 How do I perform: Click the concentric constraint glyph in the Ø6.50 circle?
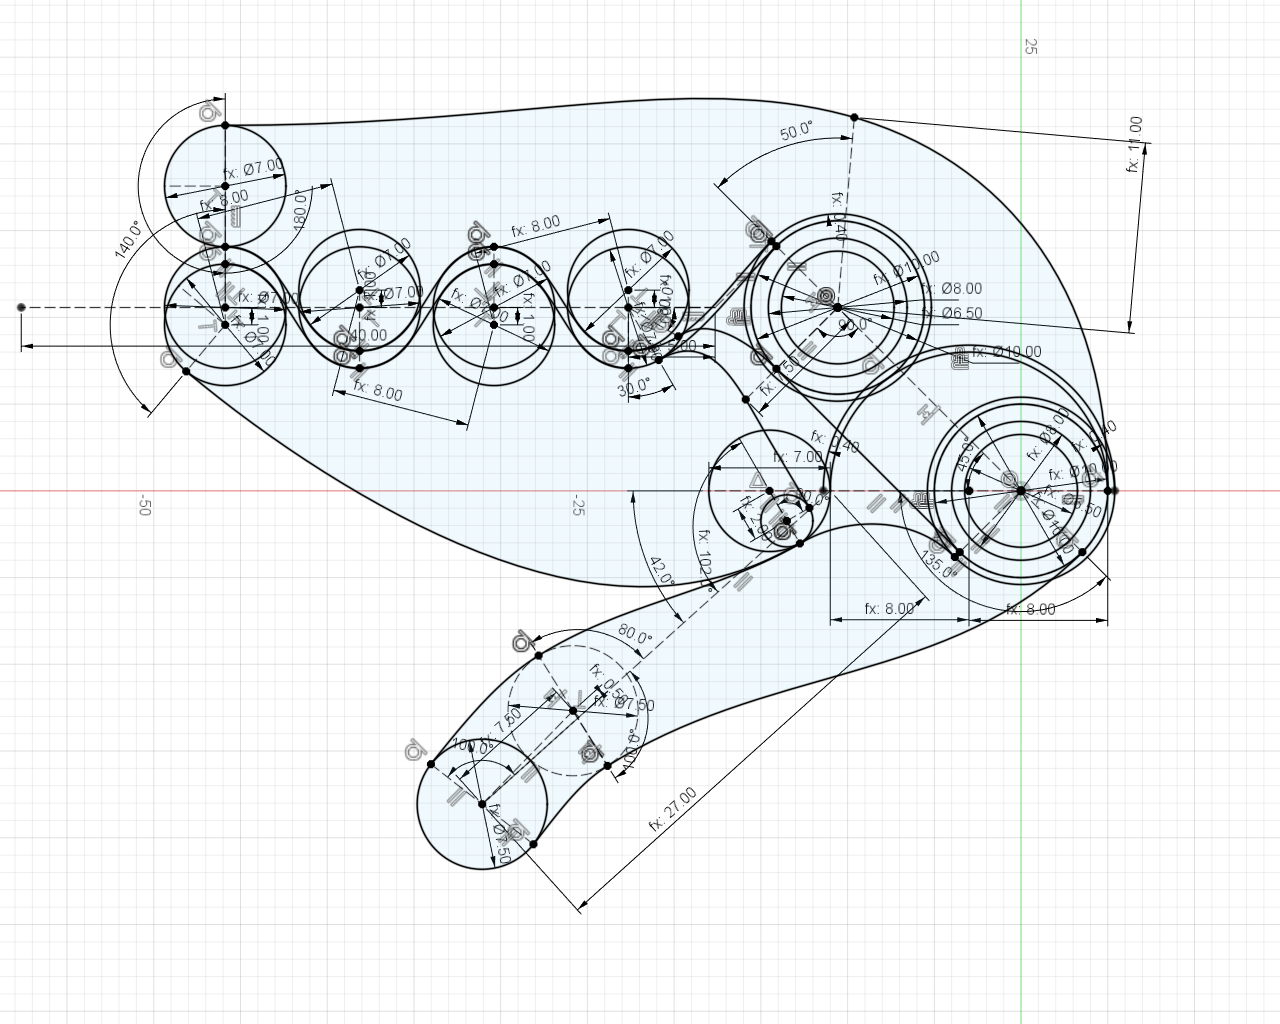(826, 296)
